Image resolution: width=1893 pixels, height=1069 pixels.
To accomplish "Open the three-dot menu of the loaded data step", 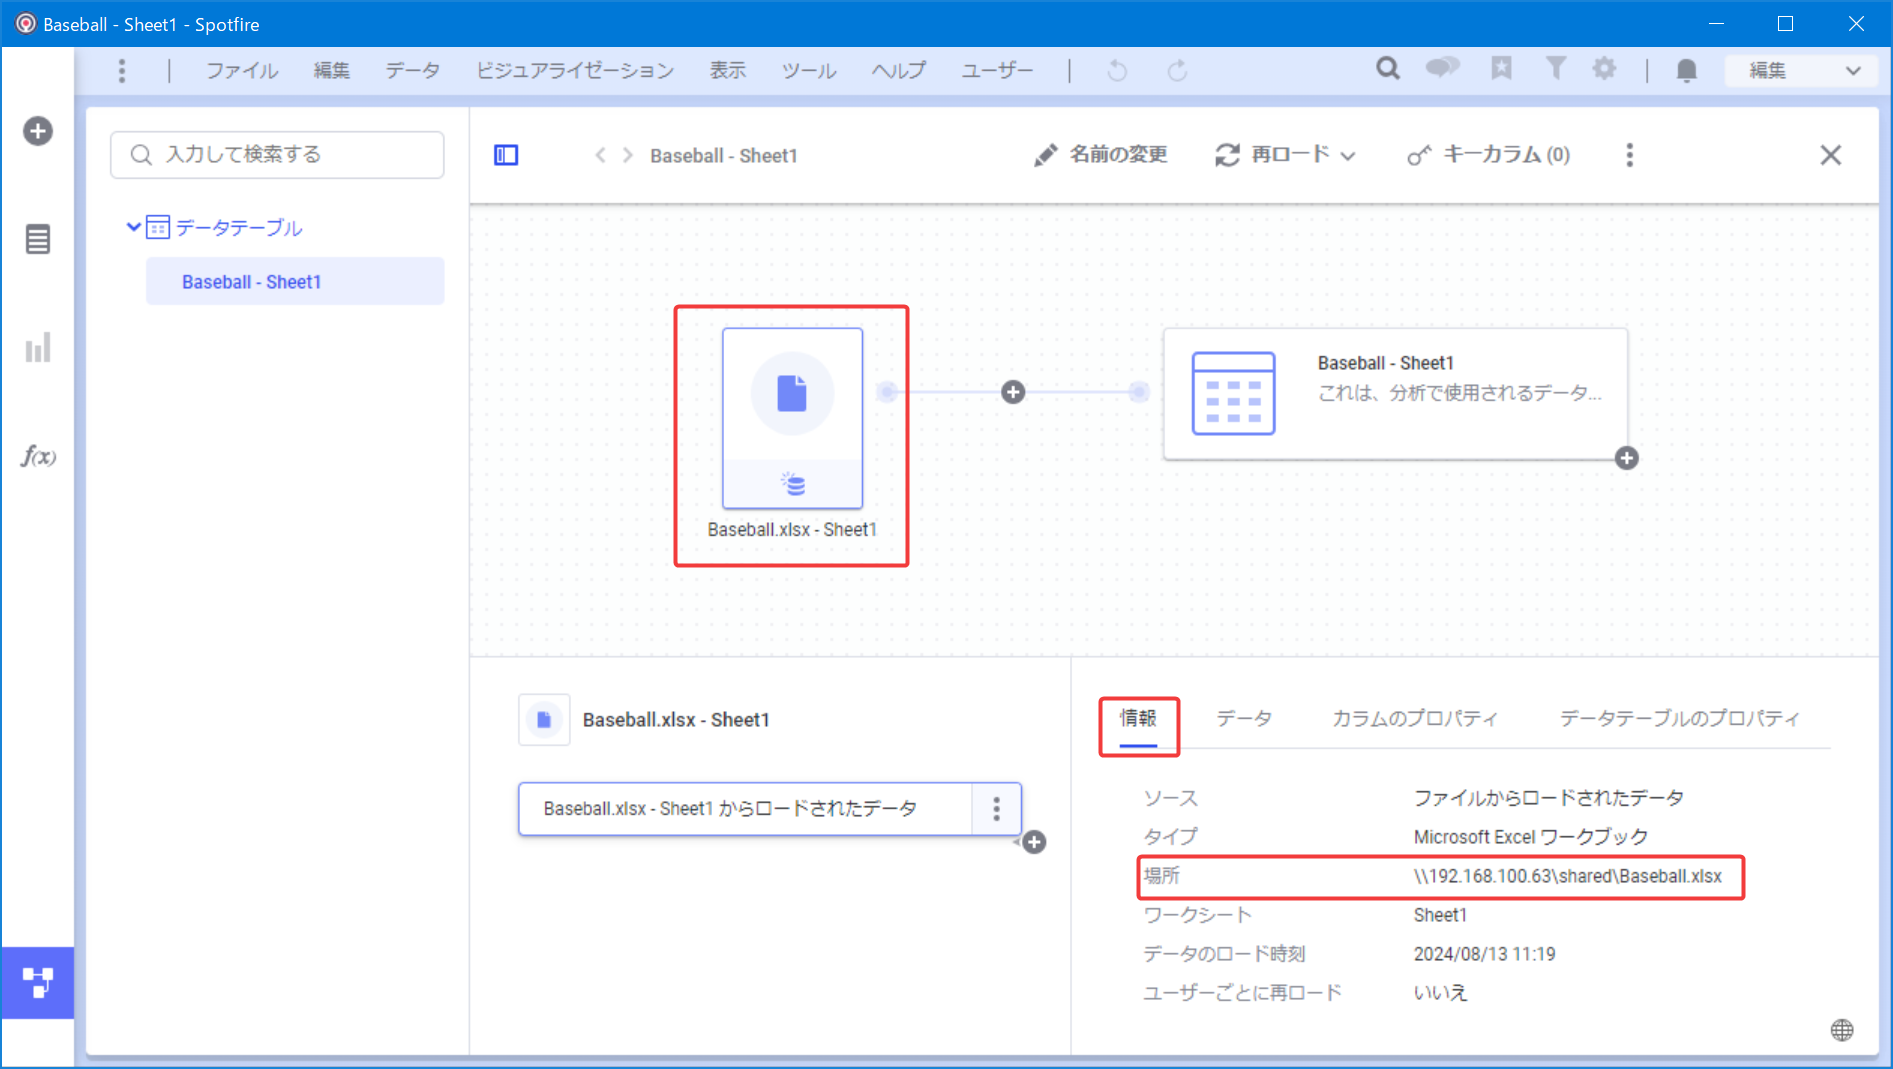I will click(x=996, y=809).
